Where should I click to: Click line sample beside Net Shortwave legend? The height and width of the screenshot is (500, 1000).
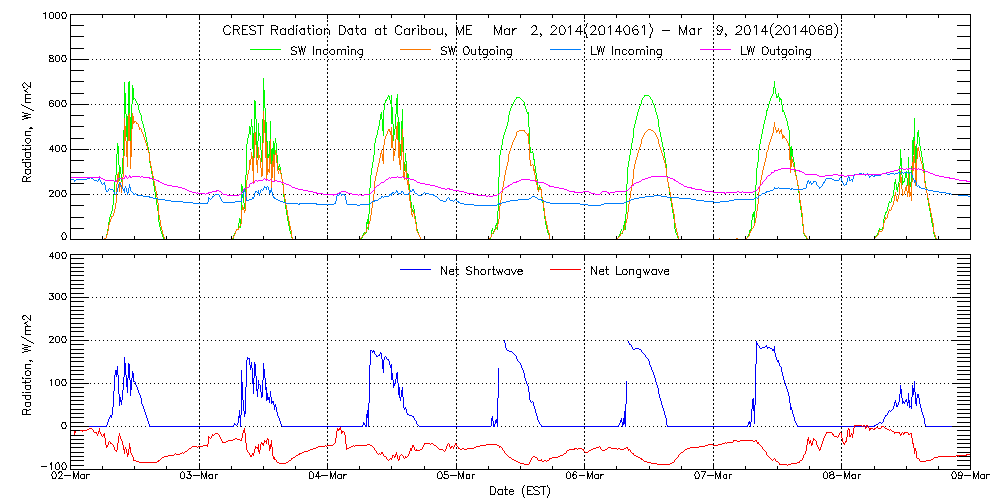[415, 271]
